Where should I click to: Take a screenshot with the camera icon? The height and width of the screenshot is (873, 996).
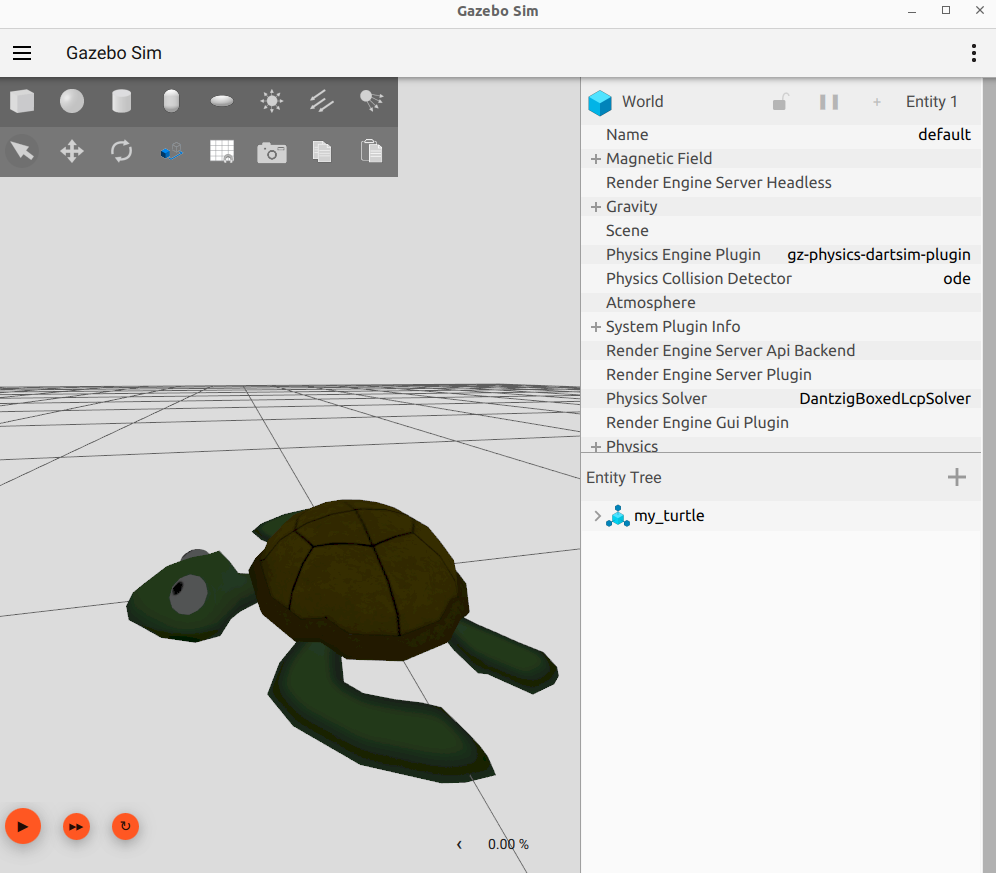(x=272, y=152)
